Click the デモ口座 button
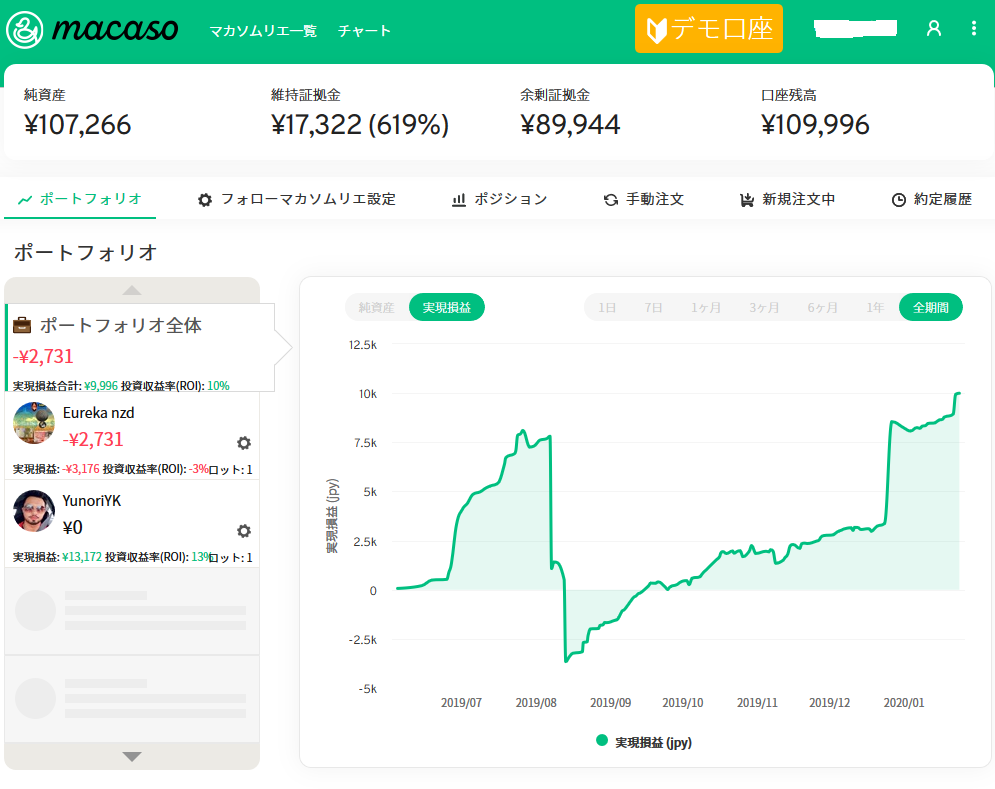Screen dimensions: 995x789 coord(708,29)
